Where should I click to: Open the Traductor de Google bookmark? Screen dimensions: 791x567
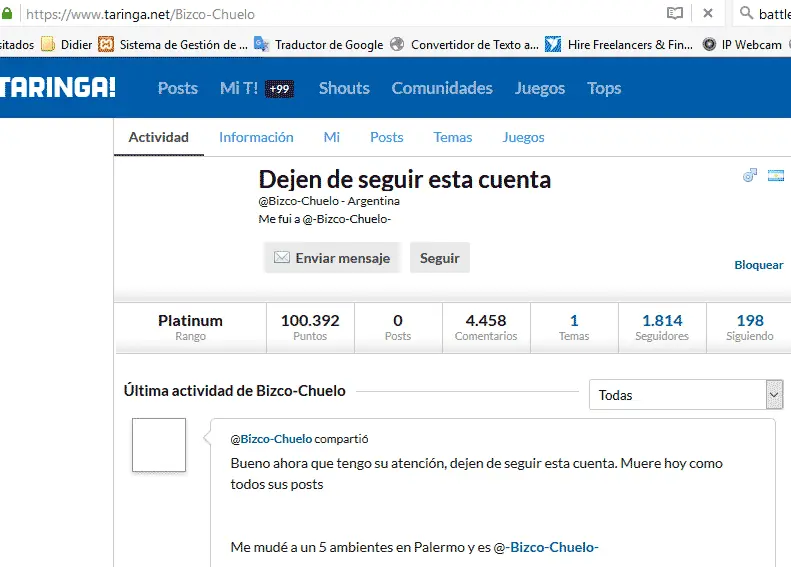pyautogui.click(x=319, y=44)
